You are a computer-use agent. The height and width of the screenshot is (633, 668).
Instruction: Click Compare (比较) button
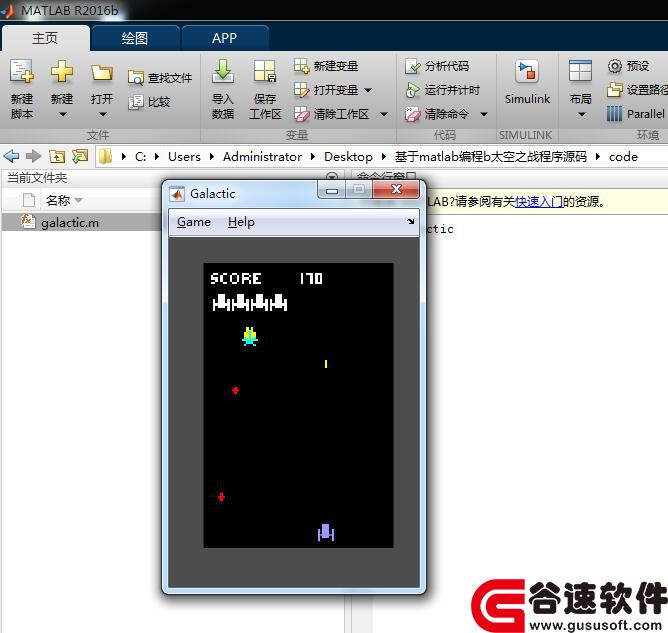tap(149, 102)
